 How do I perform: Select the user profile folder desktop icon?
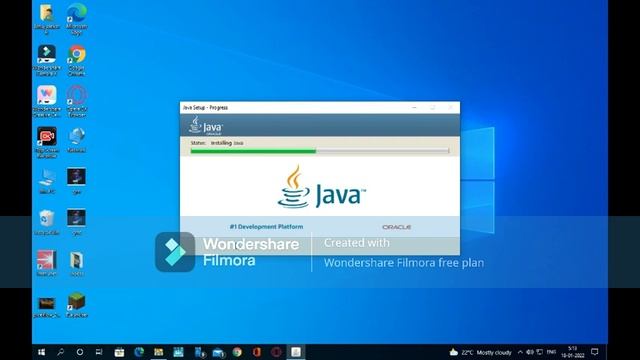[47, 18]
